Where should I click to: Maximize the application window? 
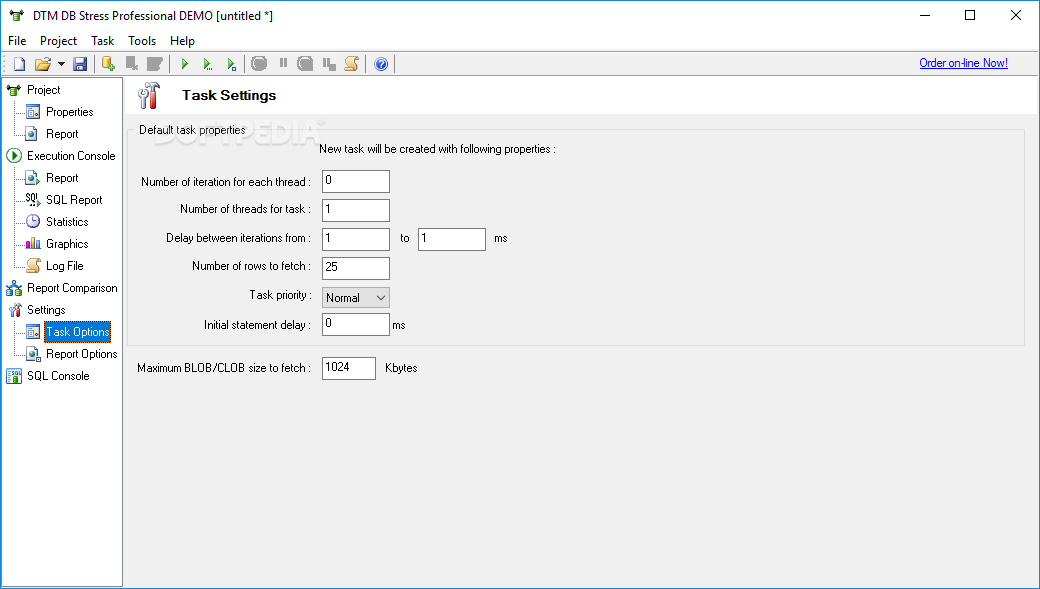click(x=970, y=15)
